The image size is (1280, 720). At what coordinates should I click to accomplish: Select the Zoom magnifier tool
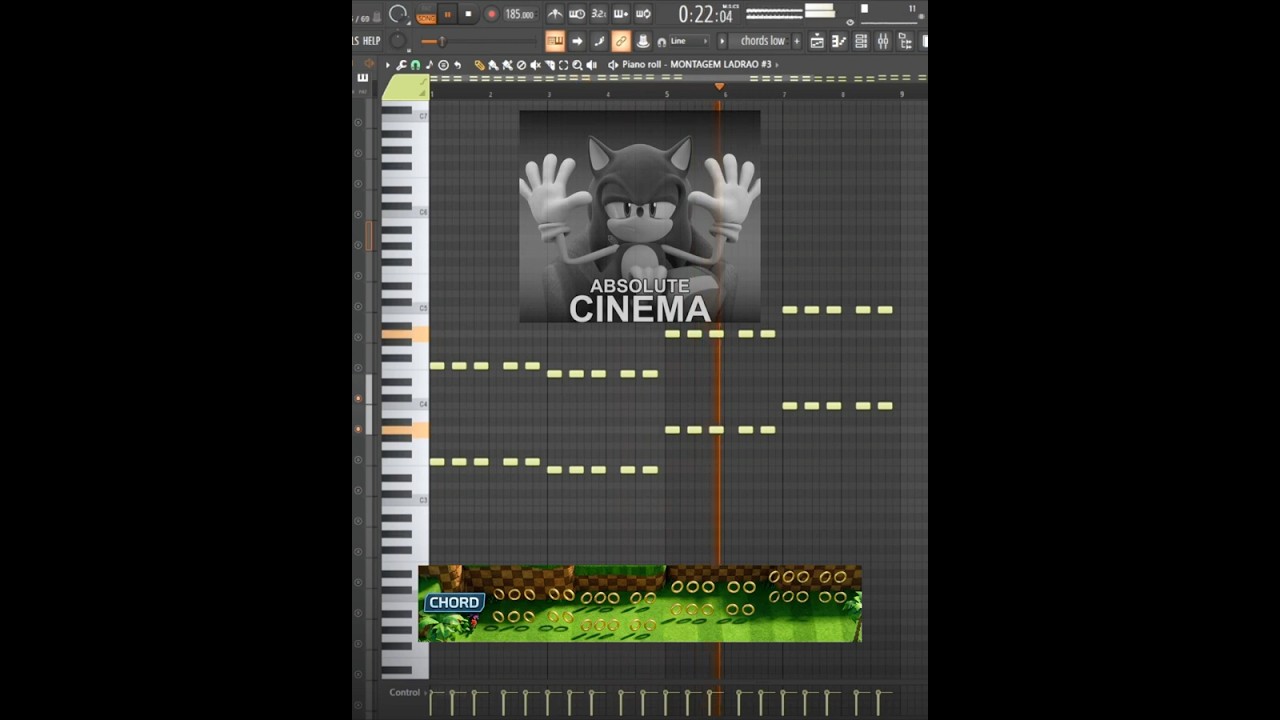577,65
